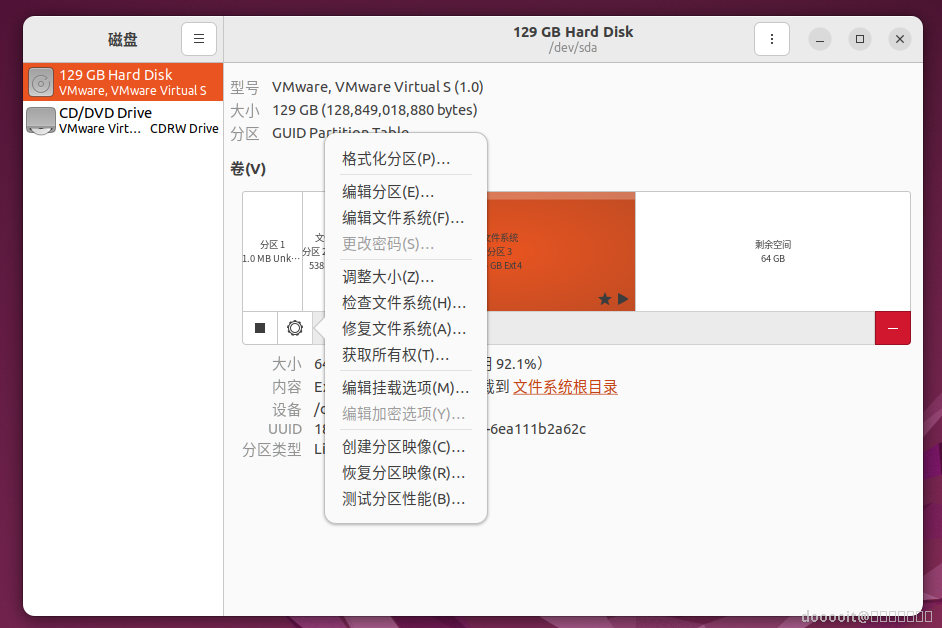Minimize the Disks window
This screenshot has height=628, width=942.
[819, 39]
